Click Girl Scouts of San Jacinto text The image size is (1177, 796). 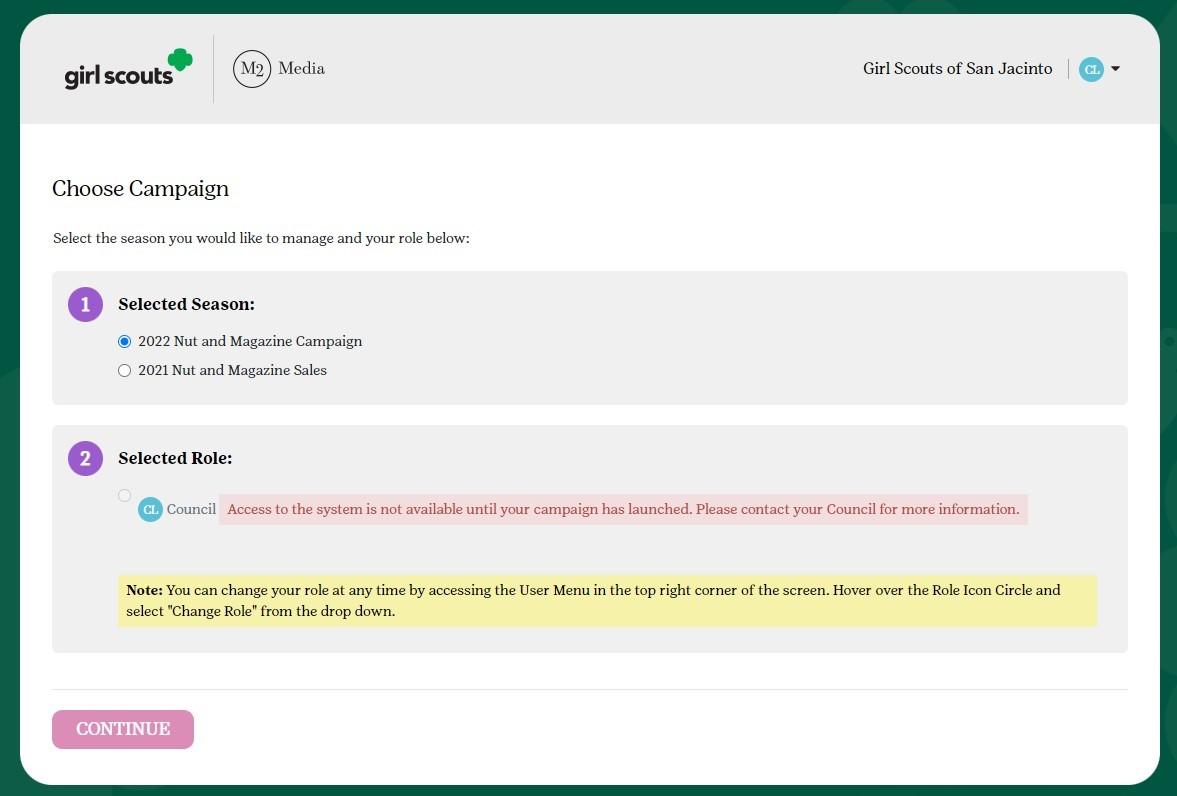tap(957, 68)
